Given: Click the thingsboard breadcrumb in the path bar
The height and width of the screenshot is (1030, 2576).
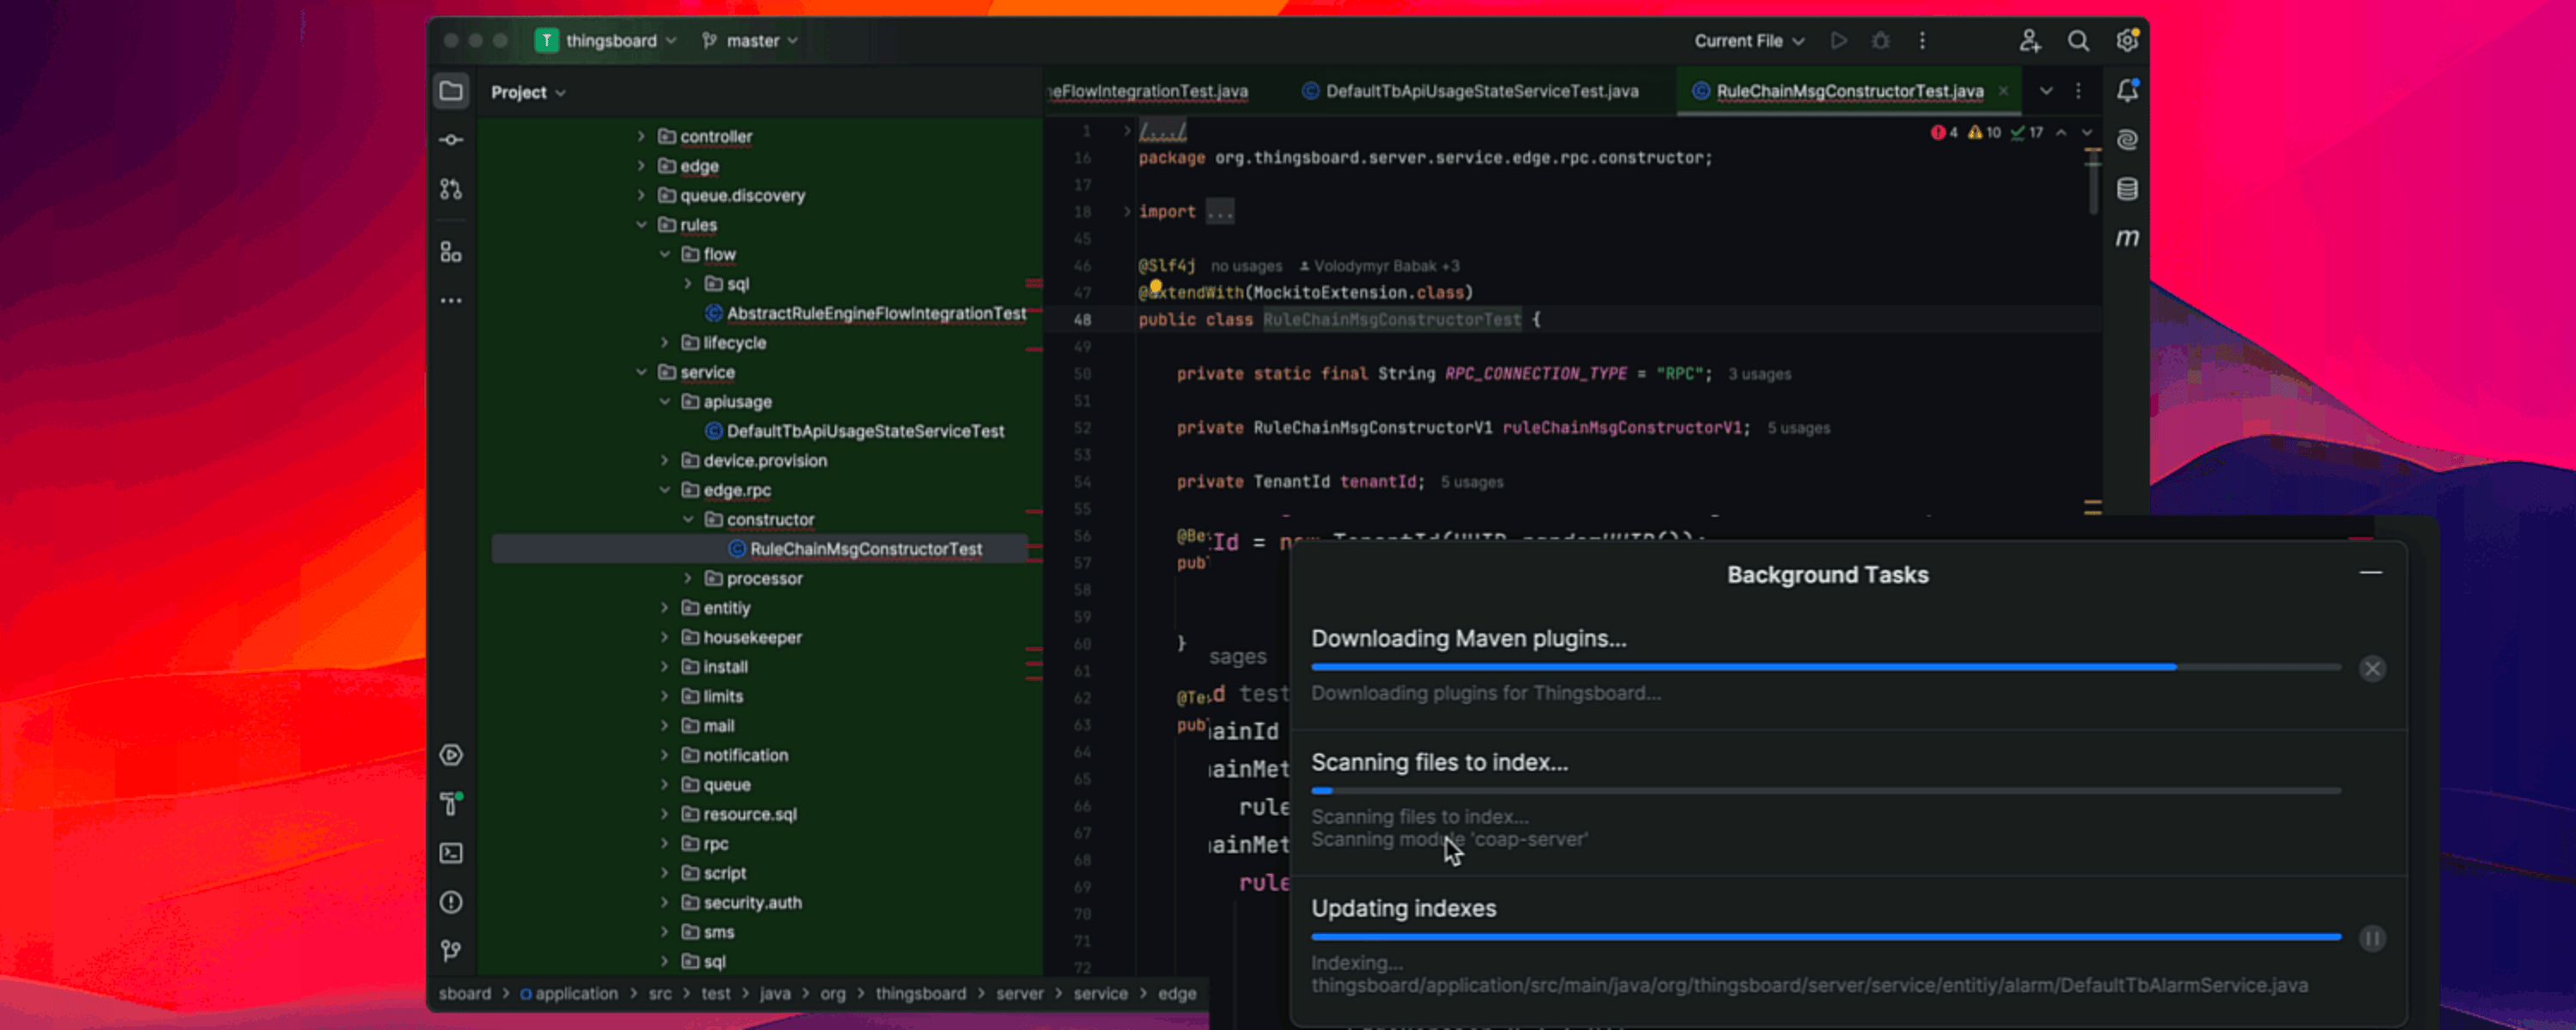Looking at the screenshot, I should [920, 993].
